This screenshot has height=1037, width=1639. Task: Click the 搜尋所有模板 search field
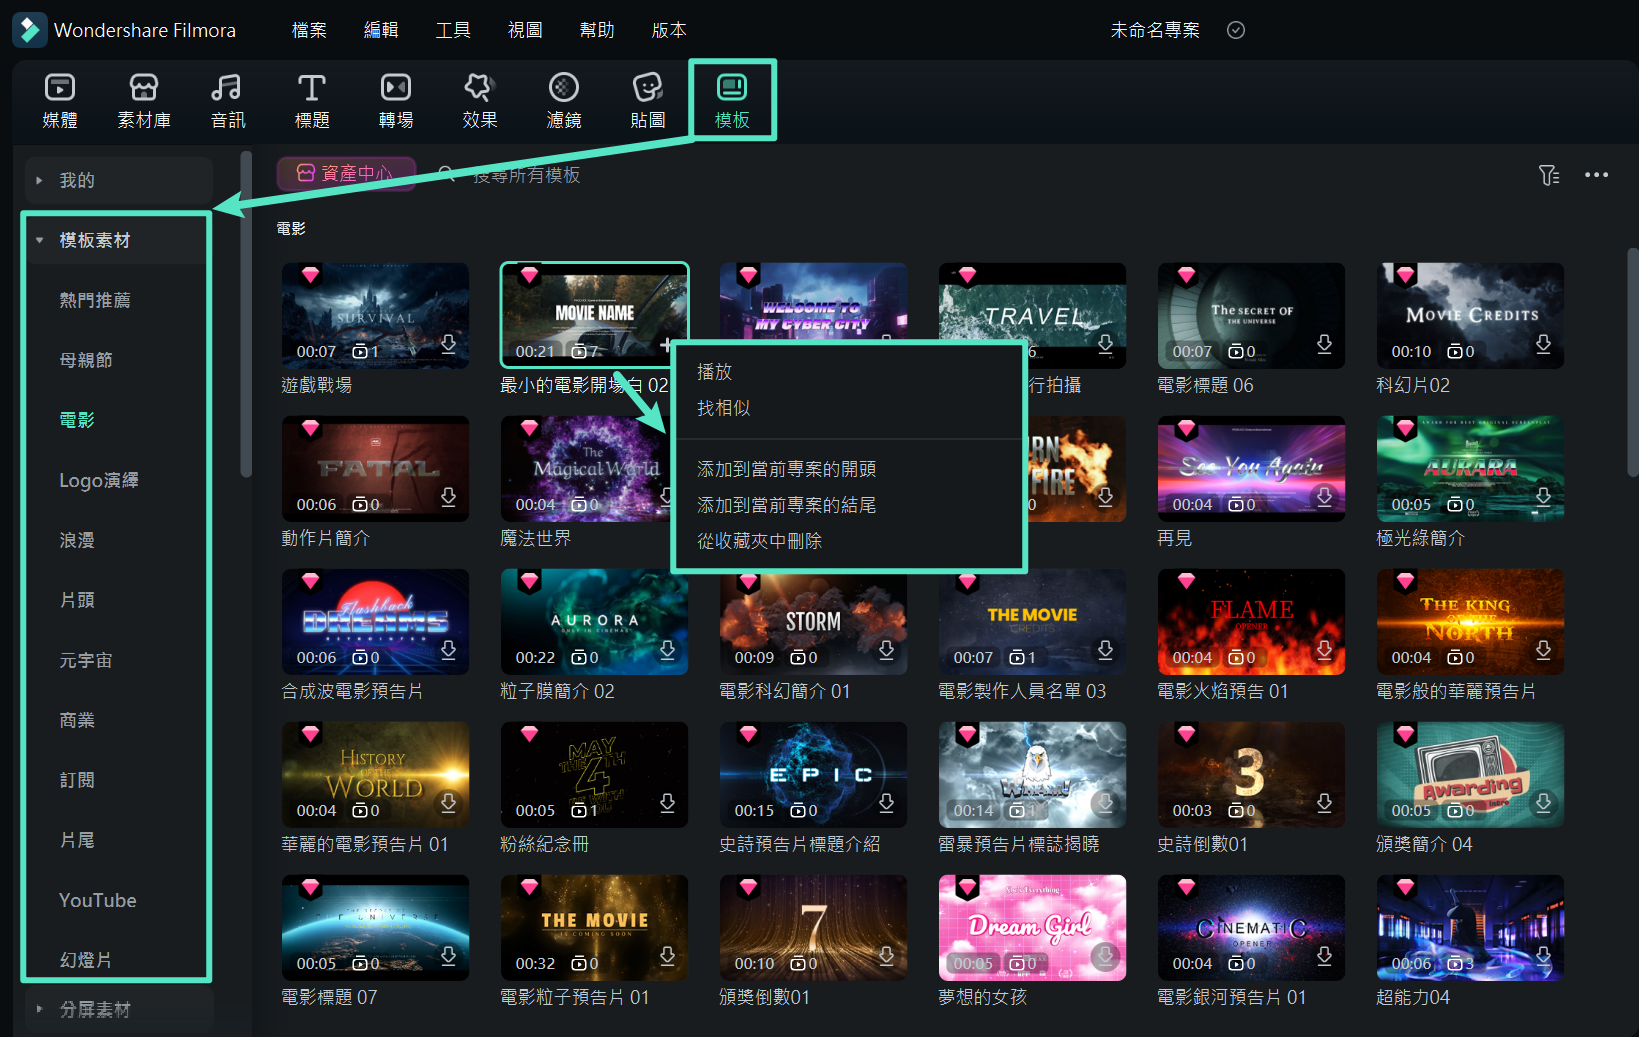click(526, 175)
